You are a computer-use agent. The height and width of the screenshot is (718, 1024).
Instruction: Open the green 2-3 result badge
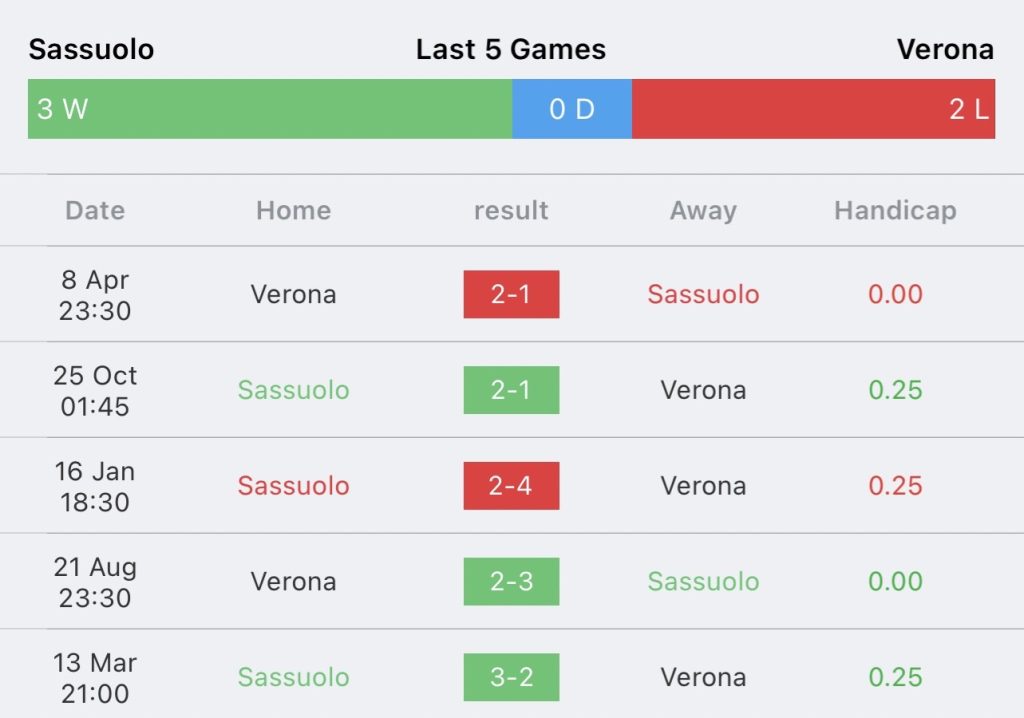point(511,581)
